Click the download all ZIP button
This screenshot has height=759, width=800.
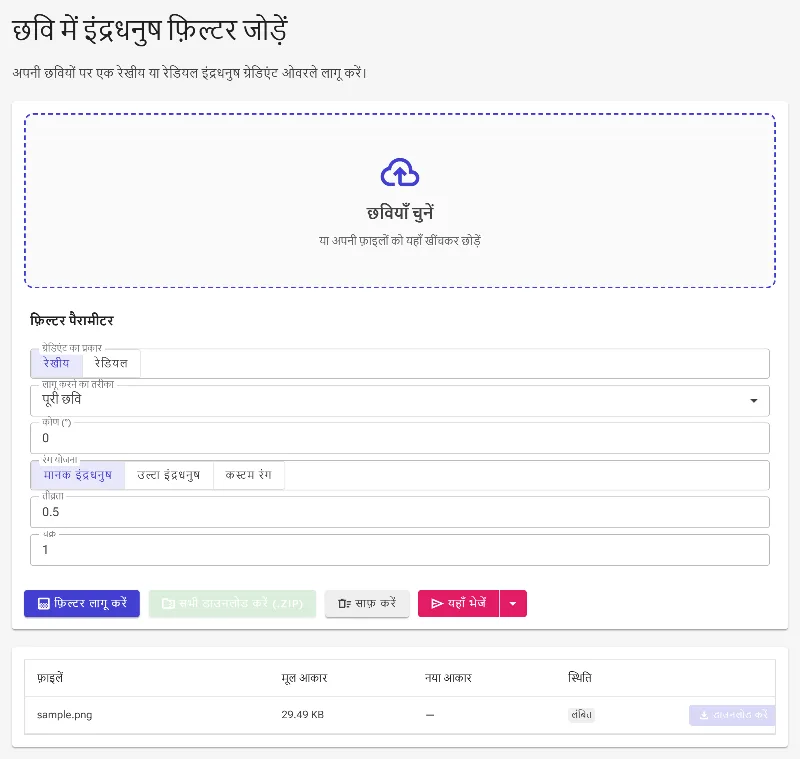click(232, 603)
